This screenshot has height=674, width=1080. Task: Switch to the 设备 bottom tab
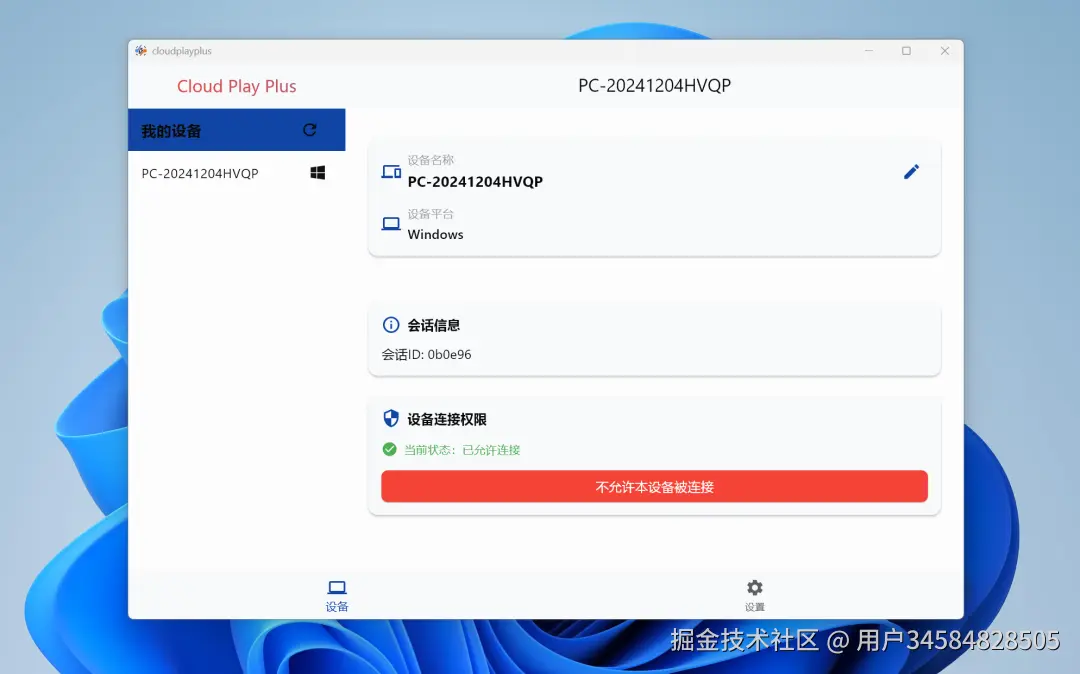337,596
